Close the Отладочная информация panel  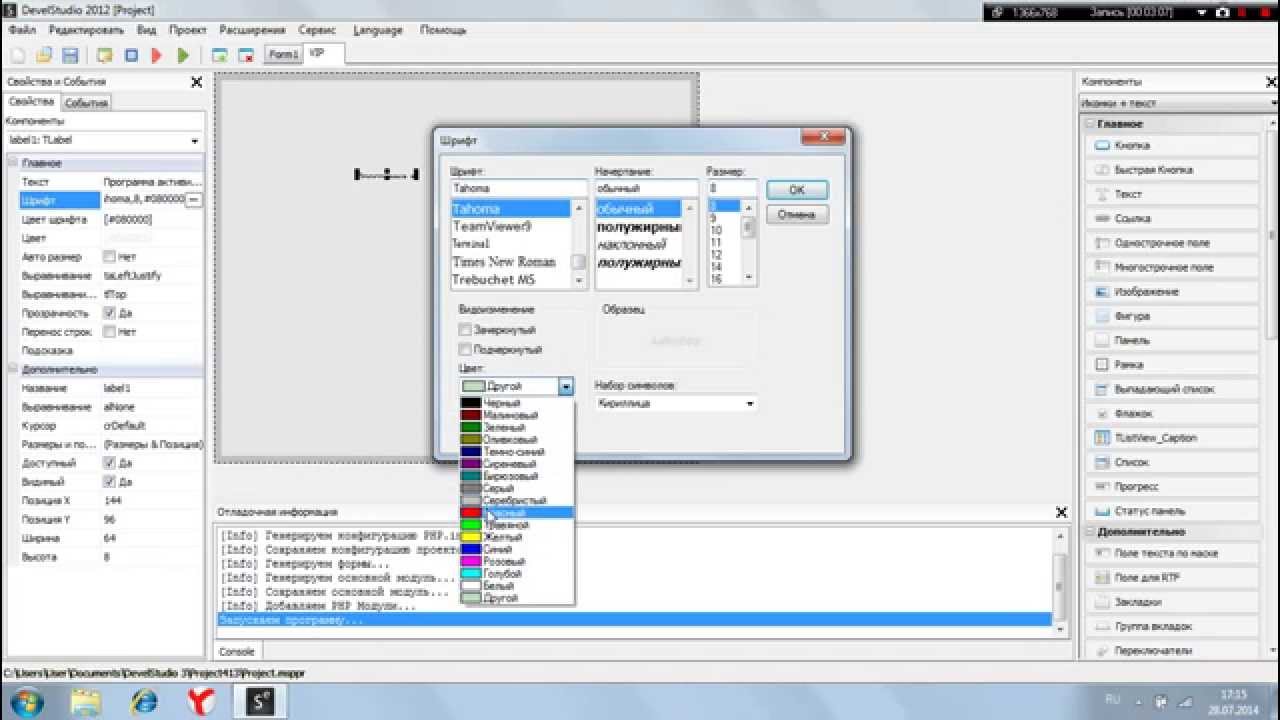click(1061, 512)
